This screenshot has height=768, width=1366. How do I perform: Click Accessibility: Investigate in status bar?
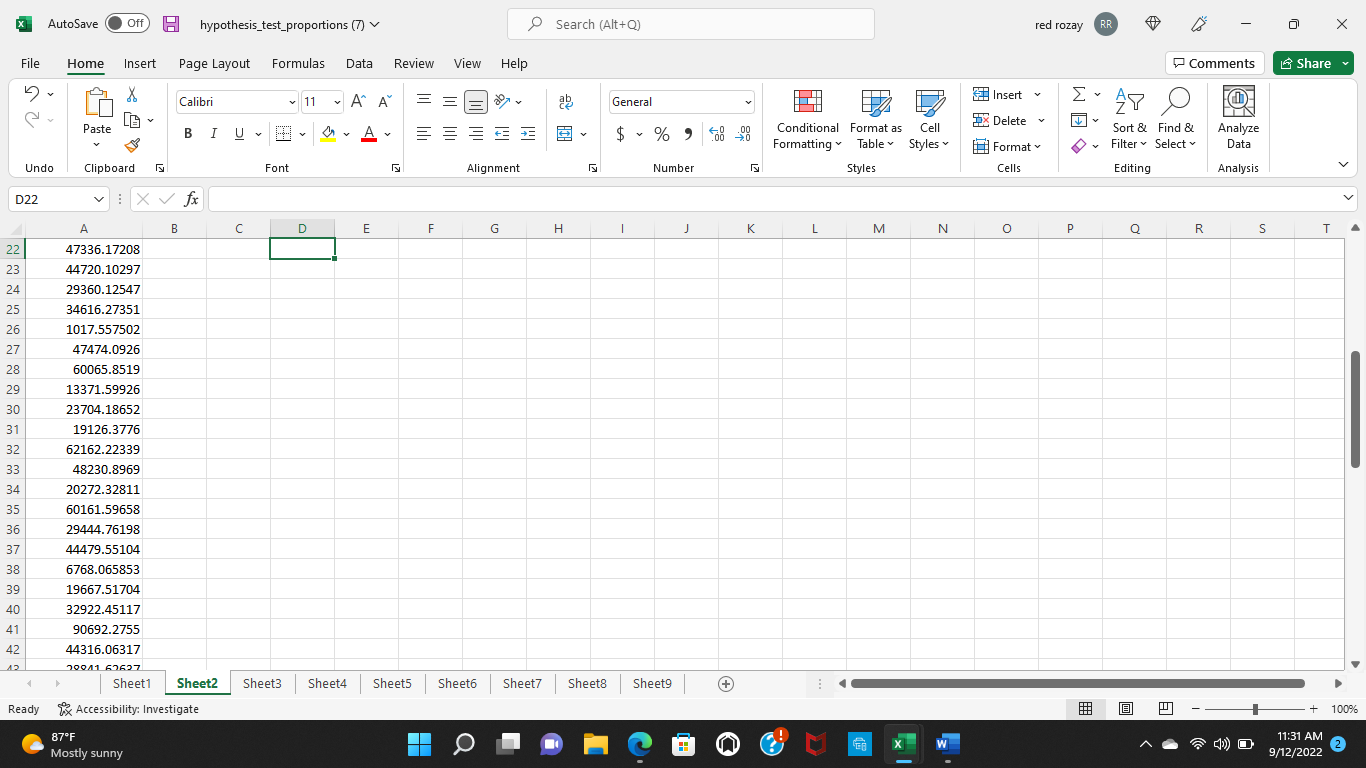[x=128, y=709]
